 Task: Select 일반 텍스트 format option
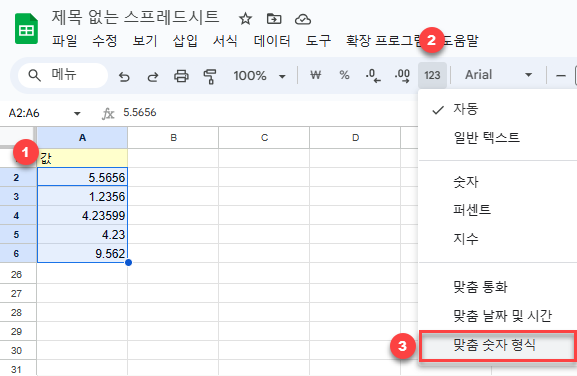click(498, 138)
